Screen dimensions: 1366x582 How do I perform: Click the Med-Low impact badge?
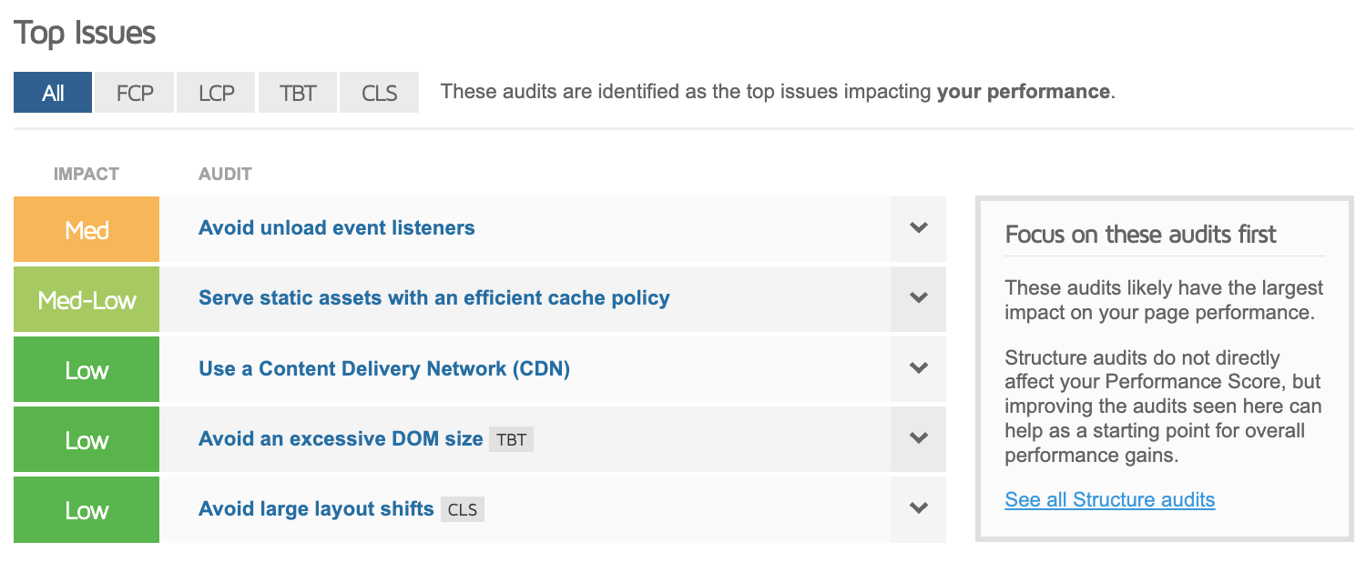click(x=86, y=299)
